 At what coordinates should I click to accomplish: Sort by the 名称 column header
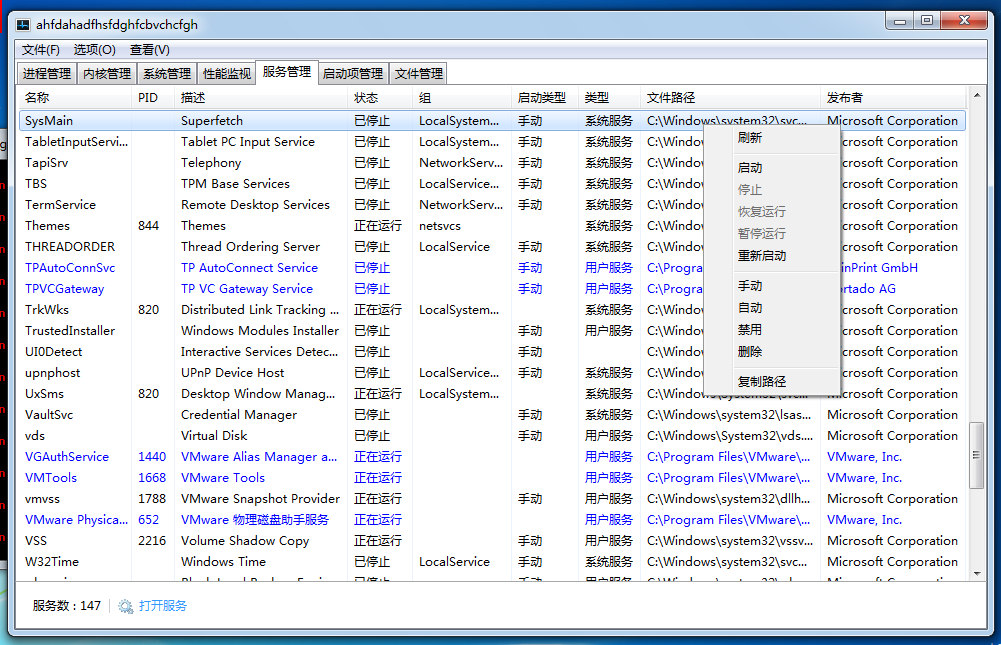point(75,98)
